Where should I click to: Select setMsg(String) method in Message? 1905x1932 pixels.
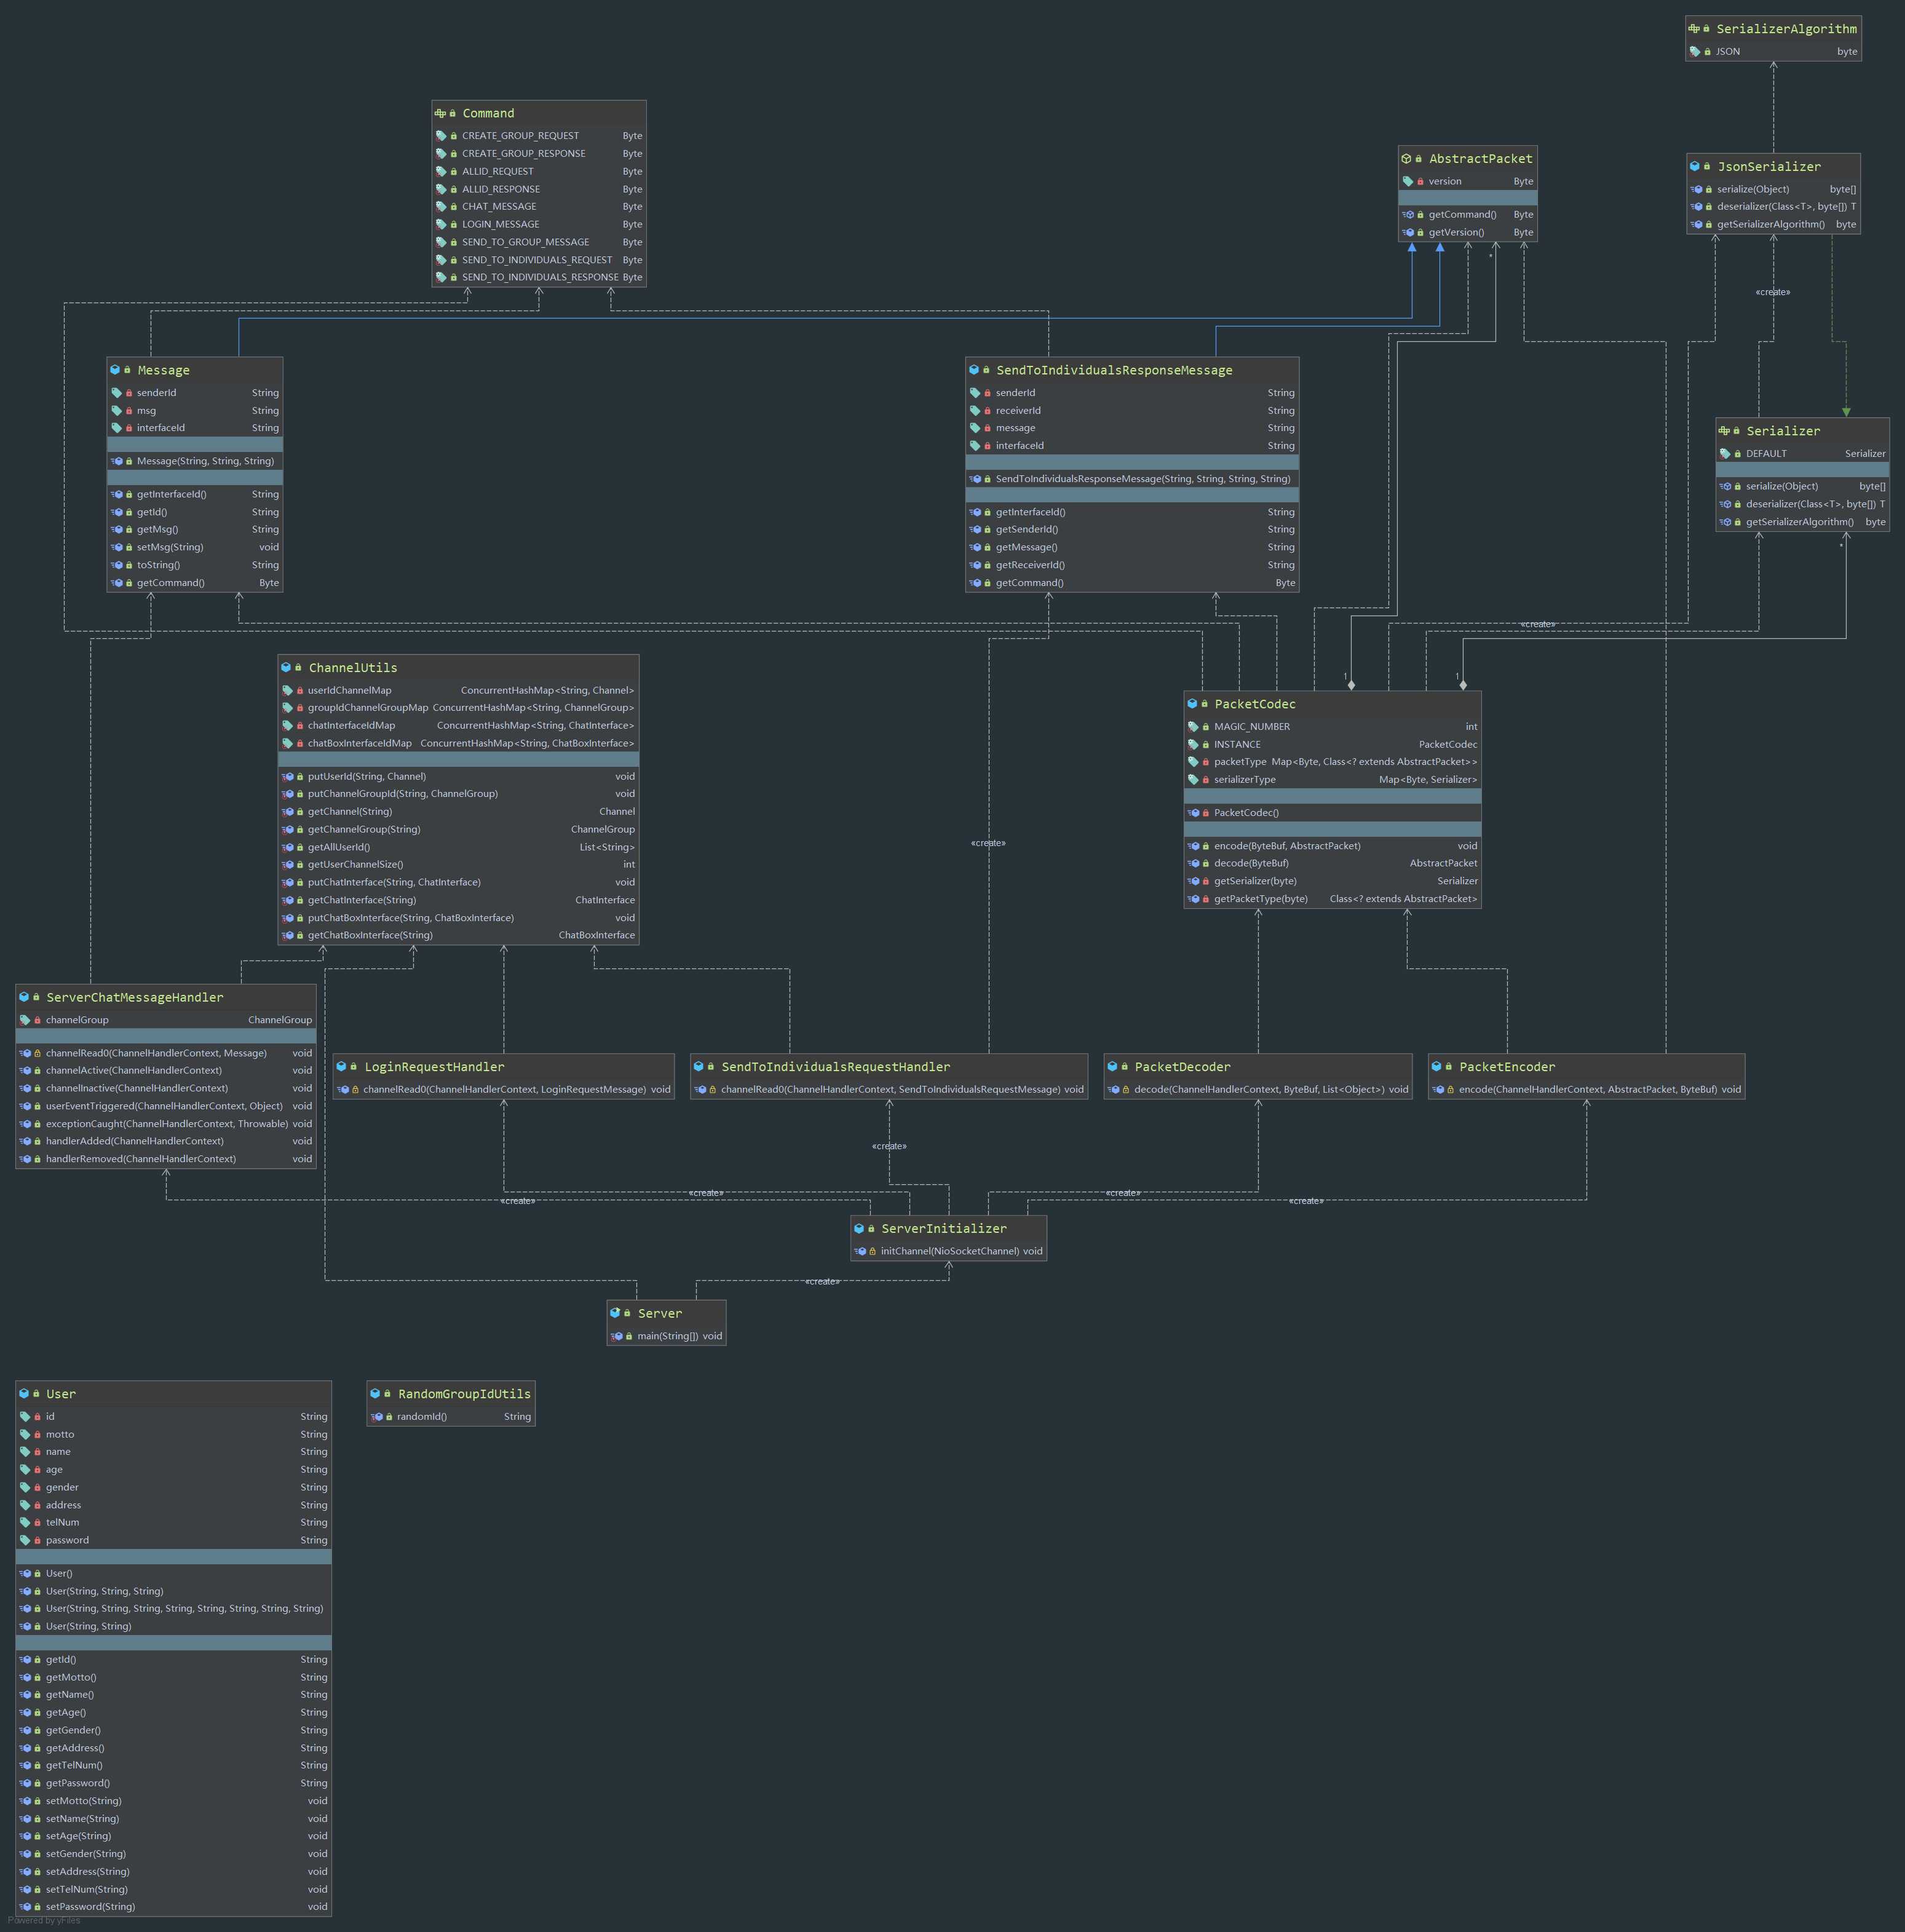195,547
